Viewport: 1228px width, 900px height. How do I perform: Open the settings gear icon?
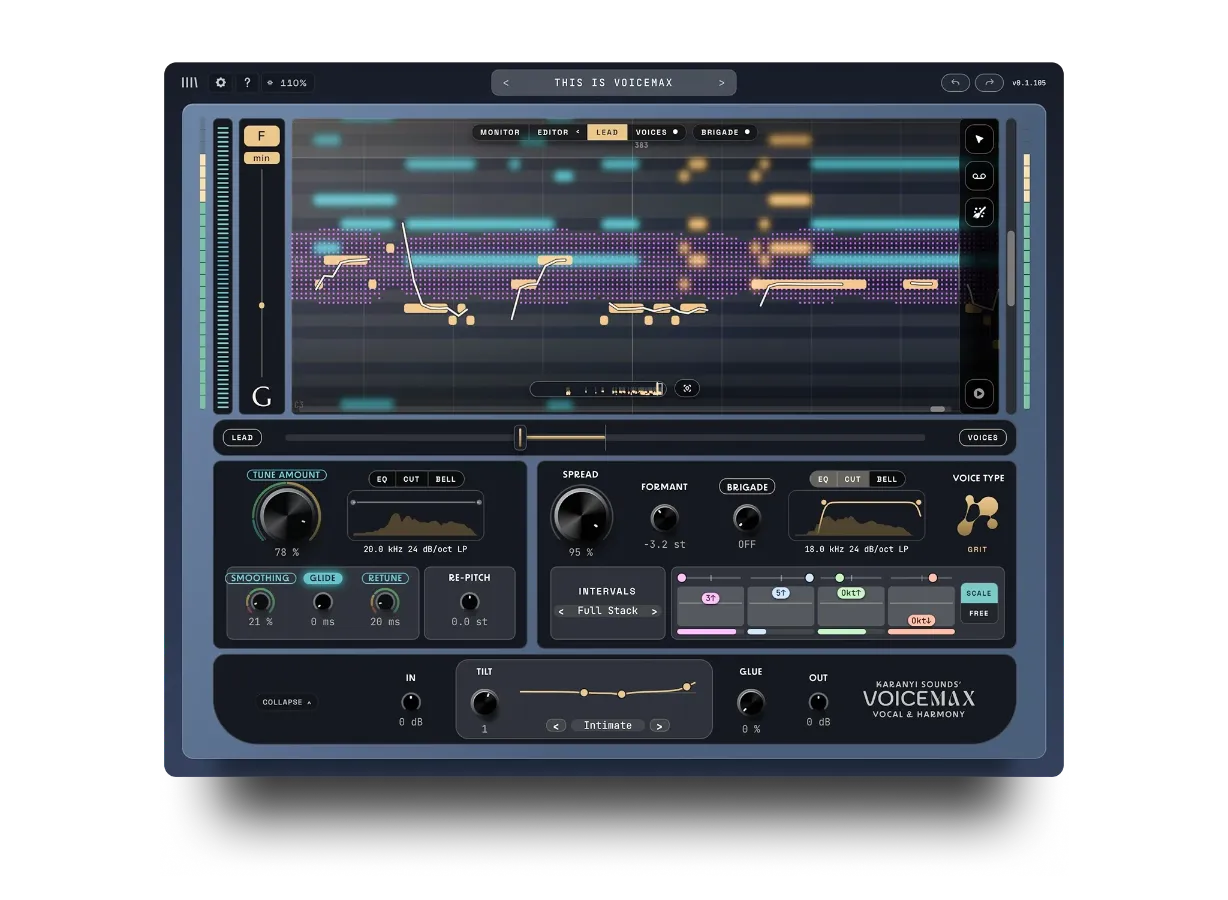221,83
